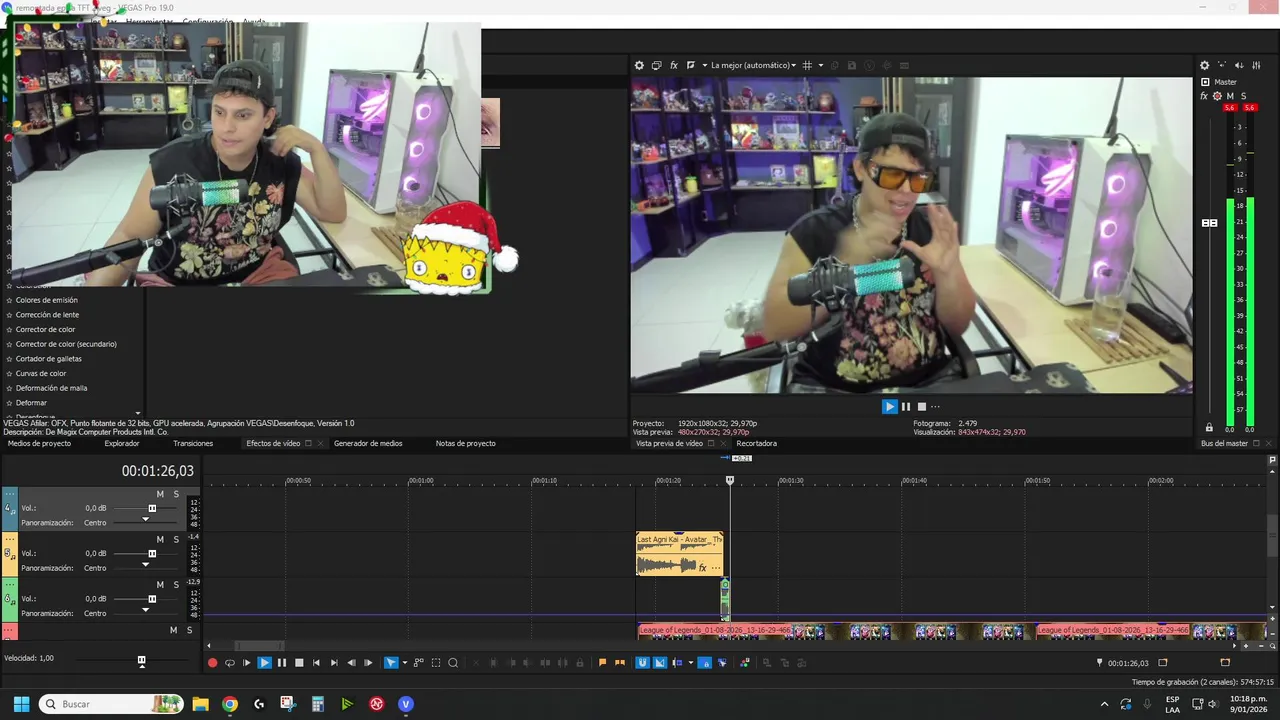Stop video in the preview window
This screenshot has width=1280, height=720.
(x=922, y=406)
